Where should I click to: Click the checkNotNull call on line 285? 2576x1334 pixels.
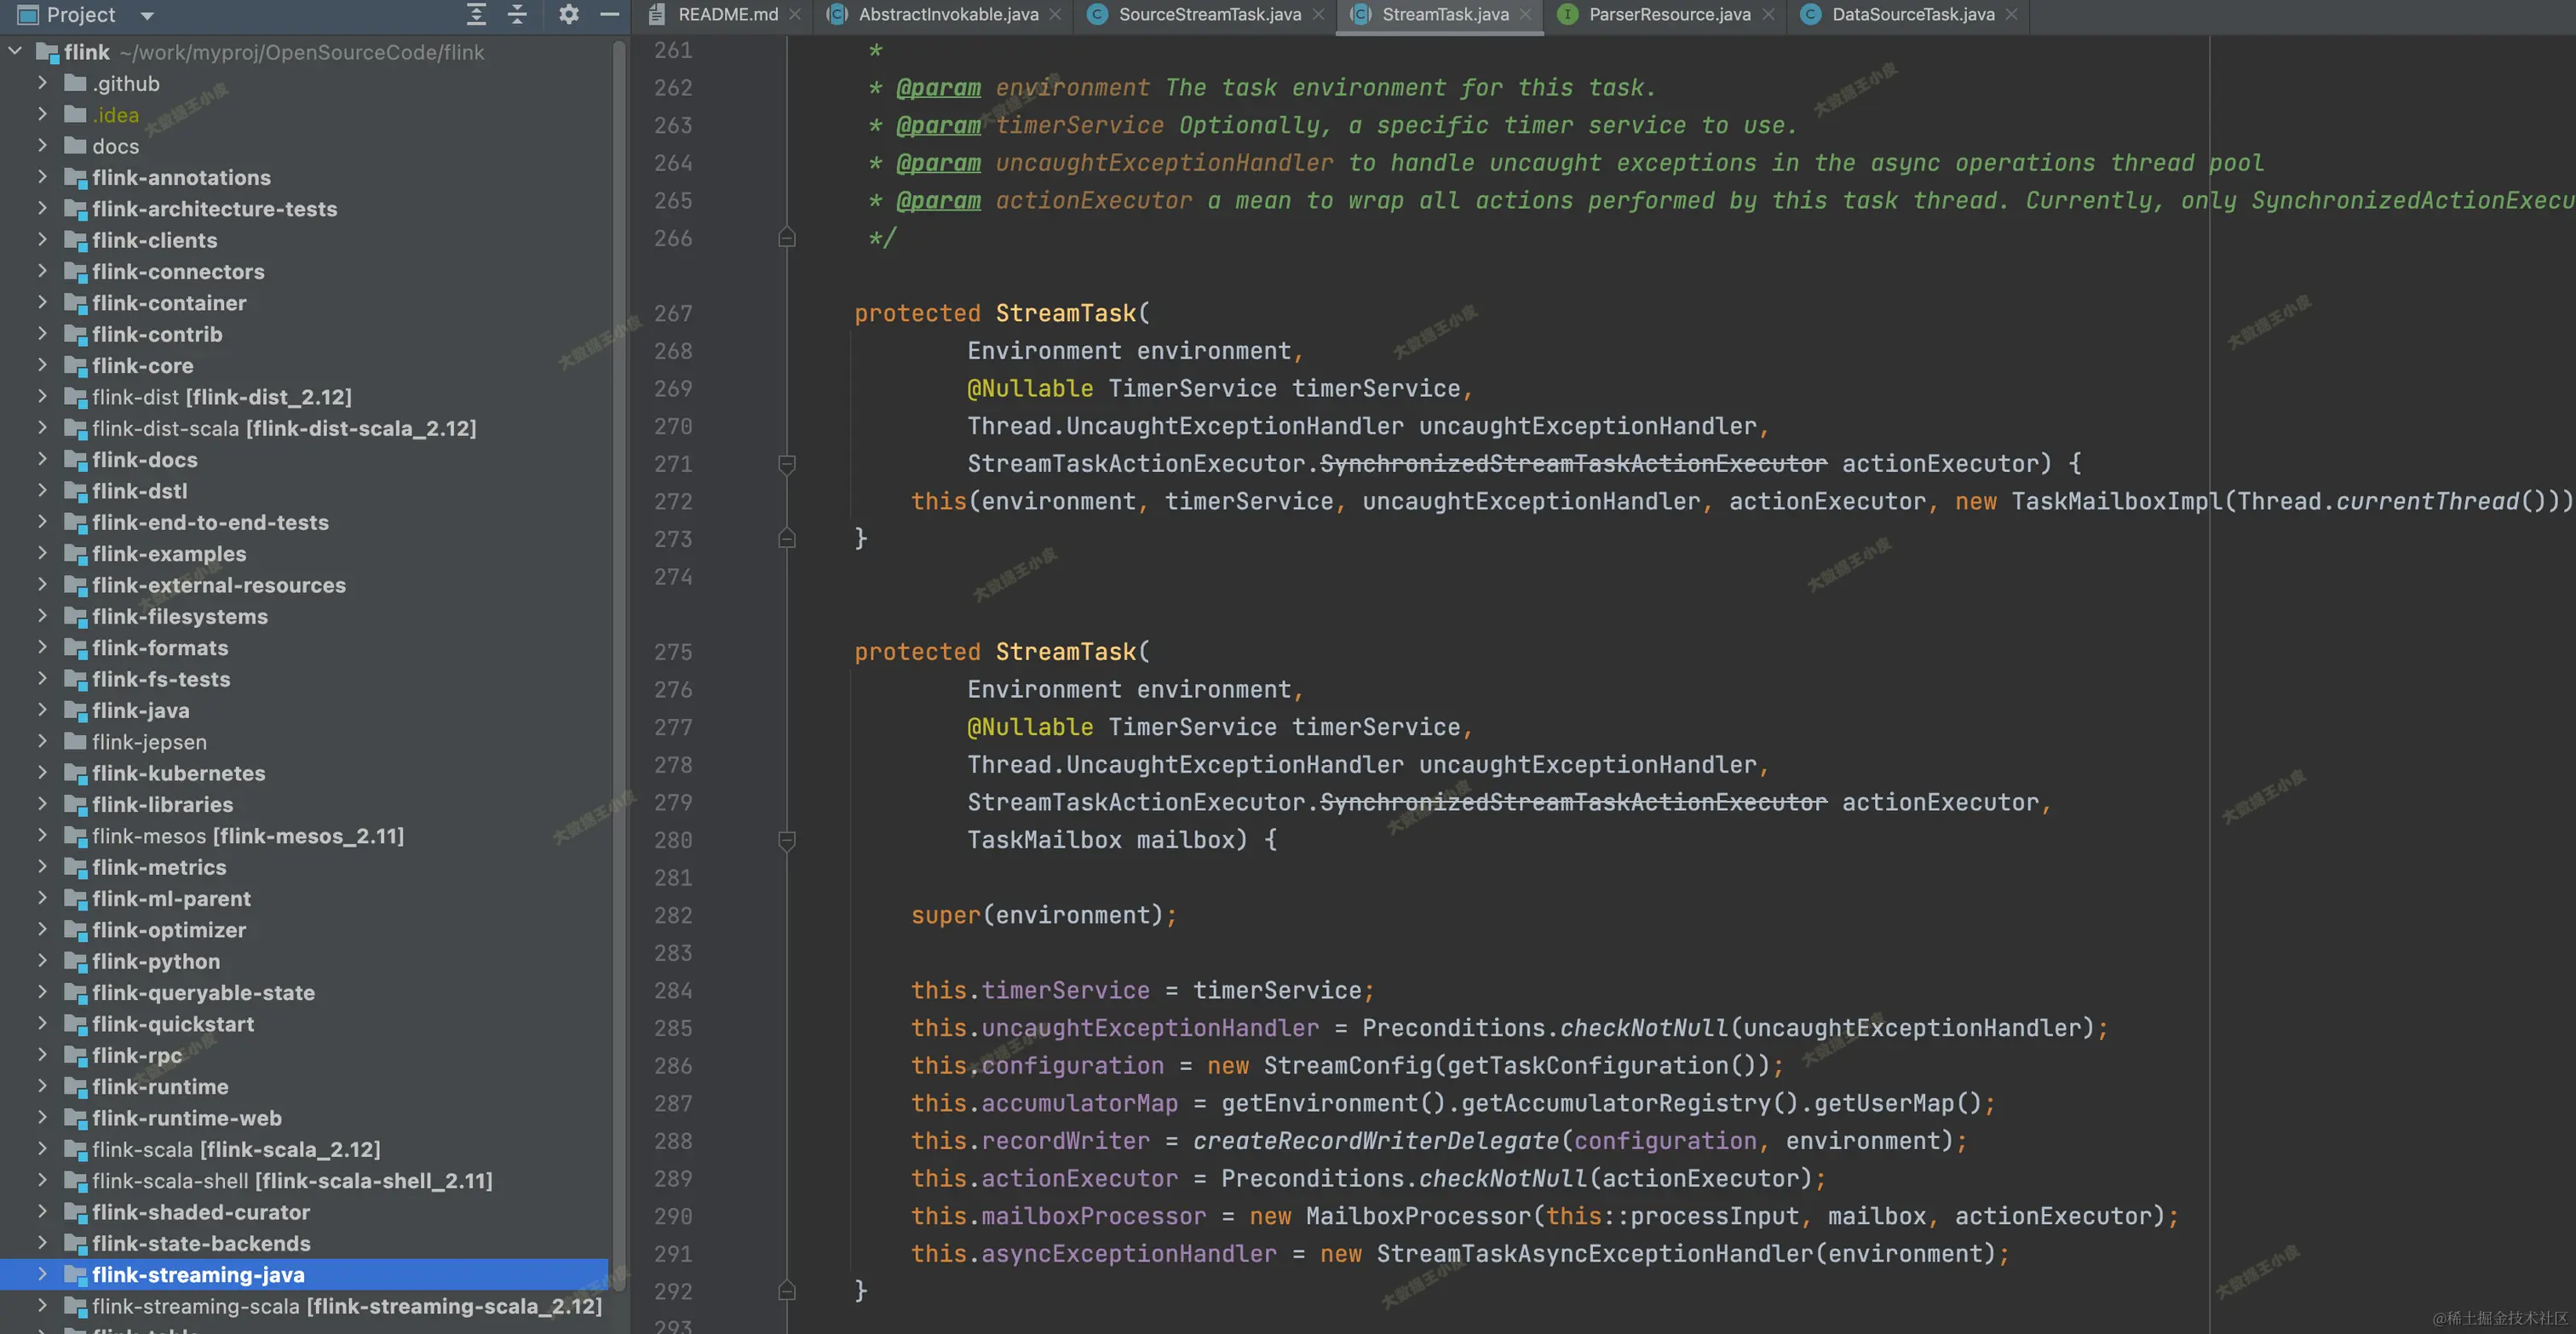[x=1643, y=1028]
